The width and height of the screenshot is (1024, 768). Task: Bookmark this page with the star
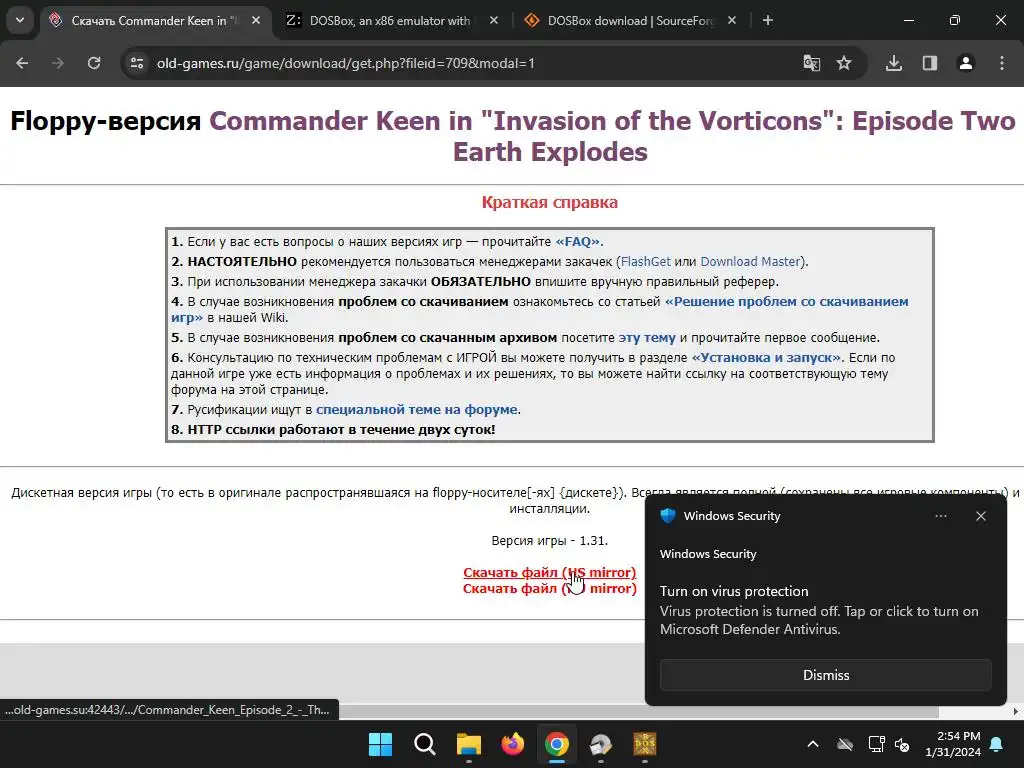844,63
